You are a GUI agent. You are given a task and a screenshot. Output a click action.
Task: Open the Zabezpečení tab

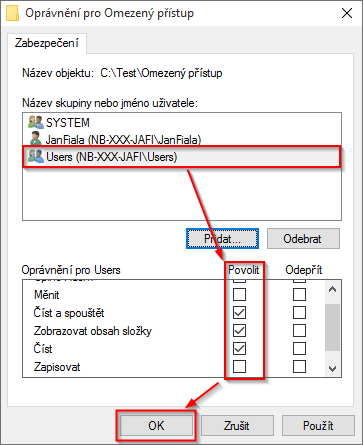[47, 43]
